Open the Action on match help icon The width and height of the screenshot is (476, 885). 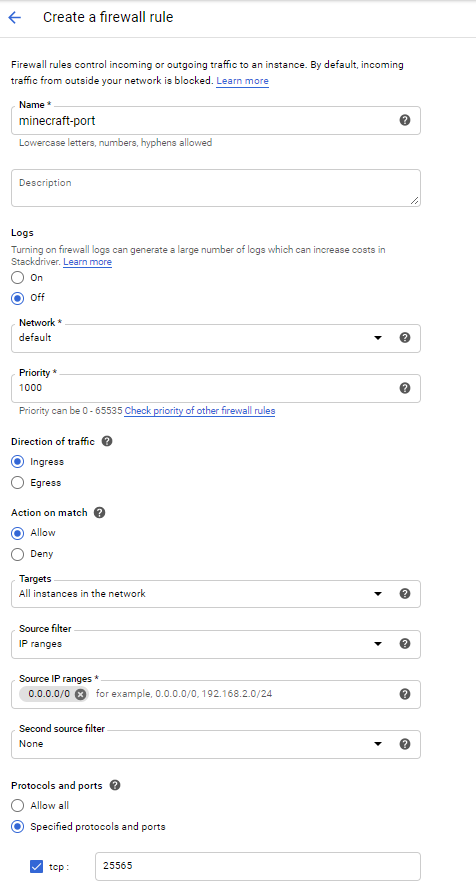pos(99,512)
